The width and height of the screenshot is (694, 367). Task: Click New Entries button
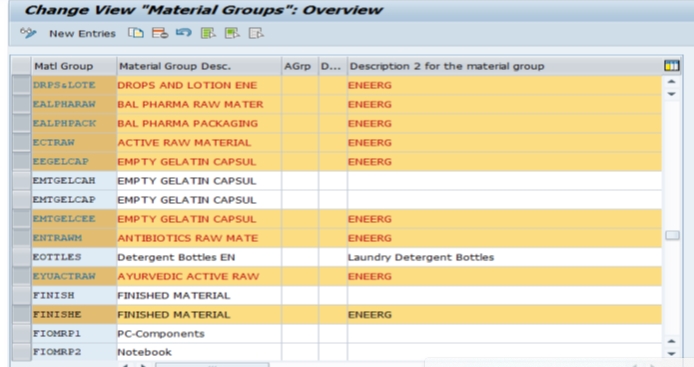(82, 34)
